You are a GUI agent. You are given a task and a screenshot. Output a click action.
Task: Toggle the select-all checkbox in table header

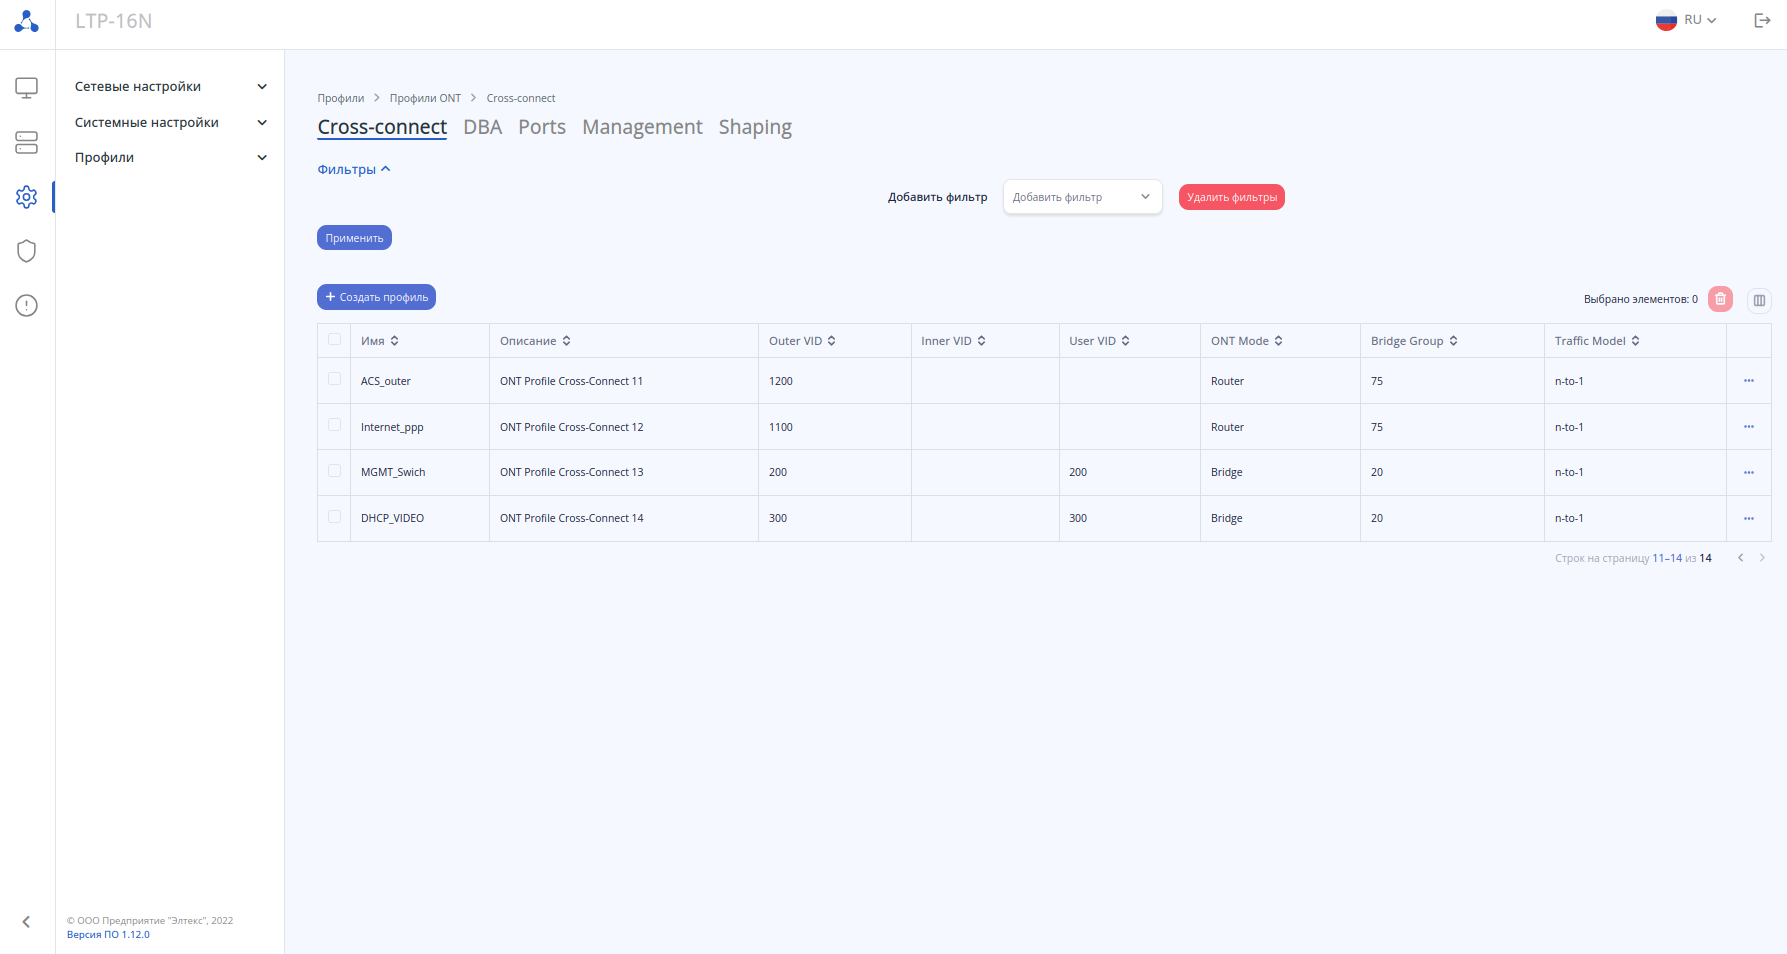point(335,340)
